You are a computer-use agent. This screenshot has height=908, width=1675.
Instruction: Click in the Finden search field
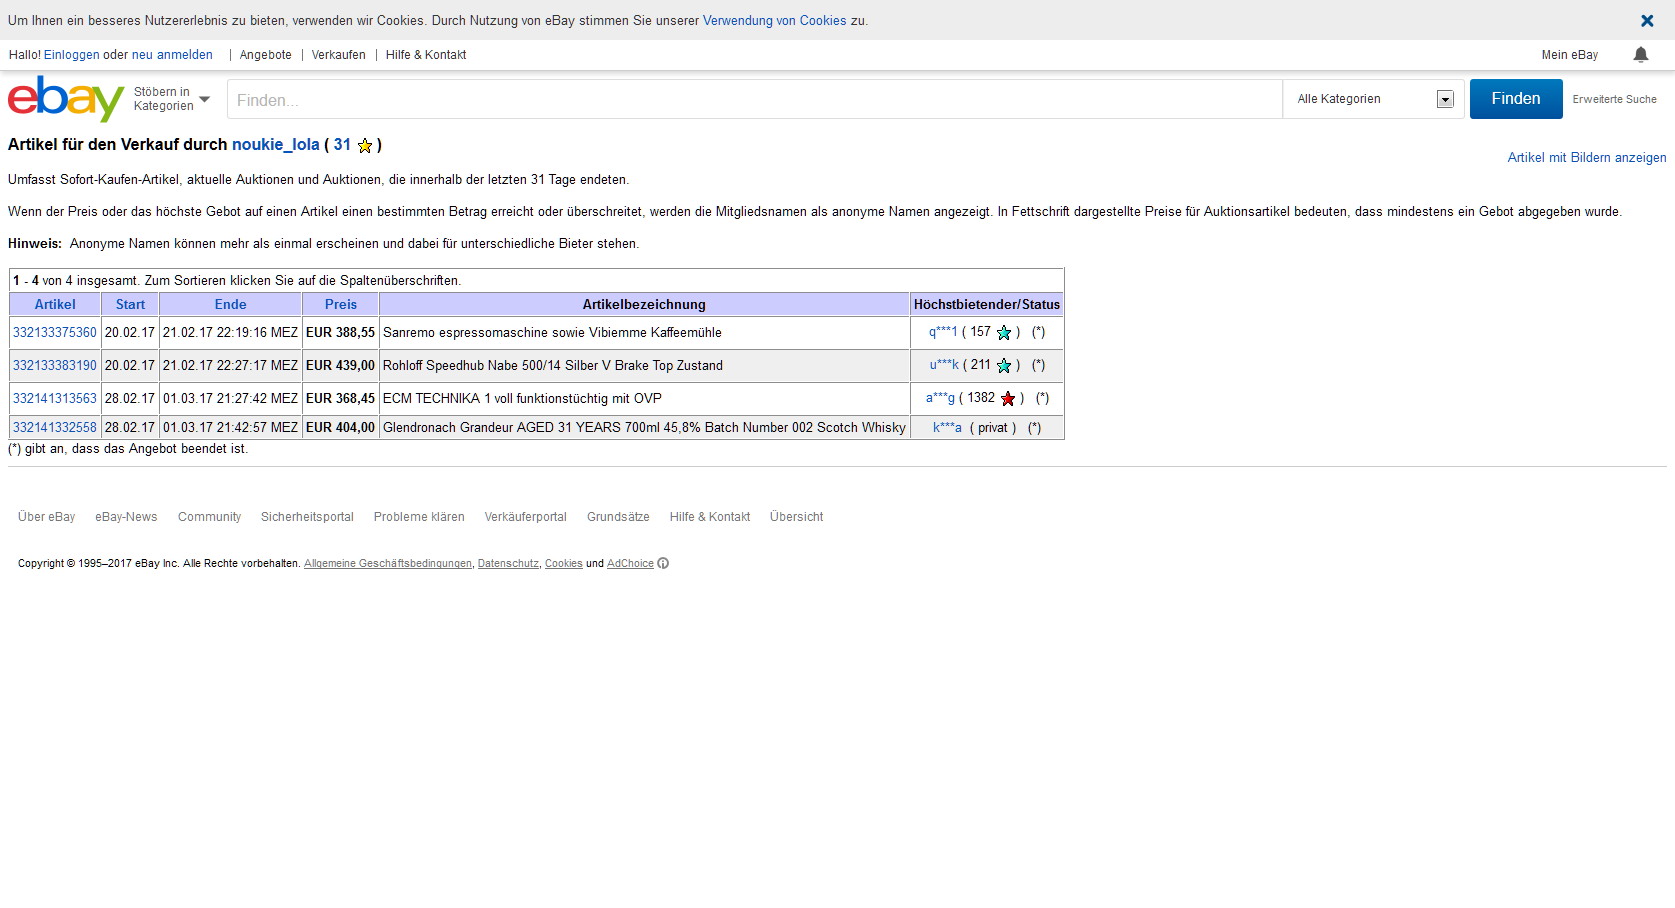[x=755, y=99]
